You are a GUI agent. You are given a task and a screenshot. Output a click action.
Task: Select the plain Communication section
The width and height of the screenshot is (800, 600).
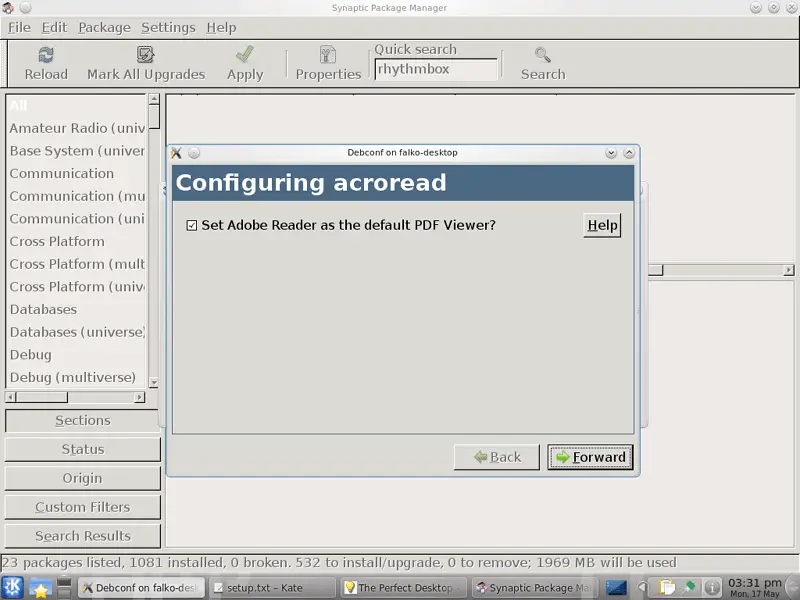tap(77, 173)
